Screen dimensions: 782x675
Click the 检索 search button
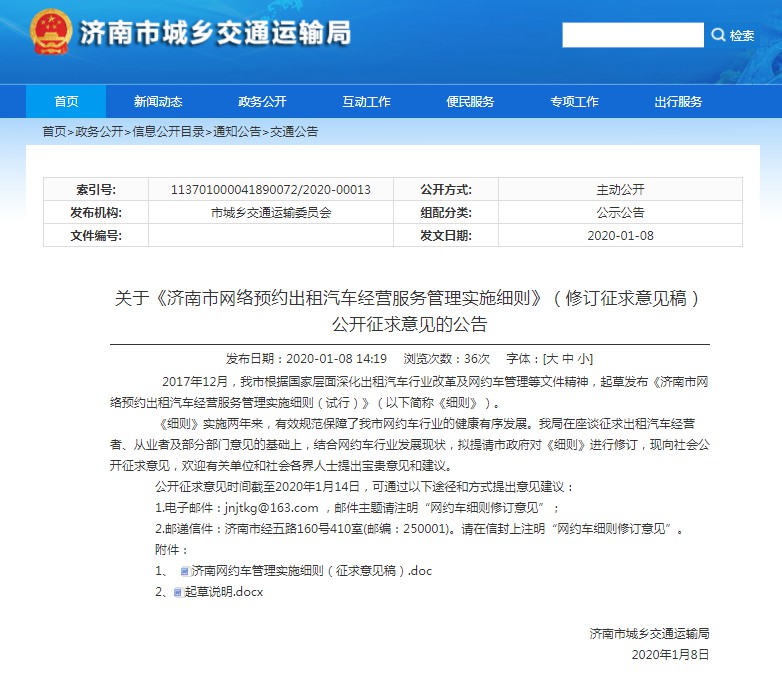(x=742, y=35)
